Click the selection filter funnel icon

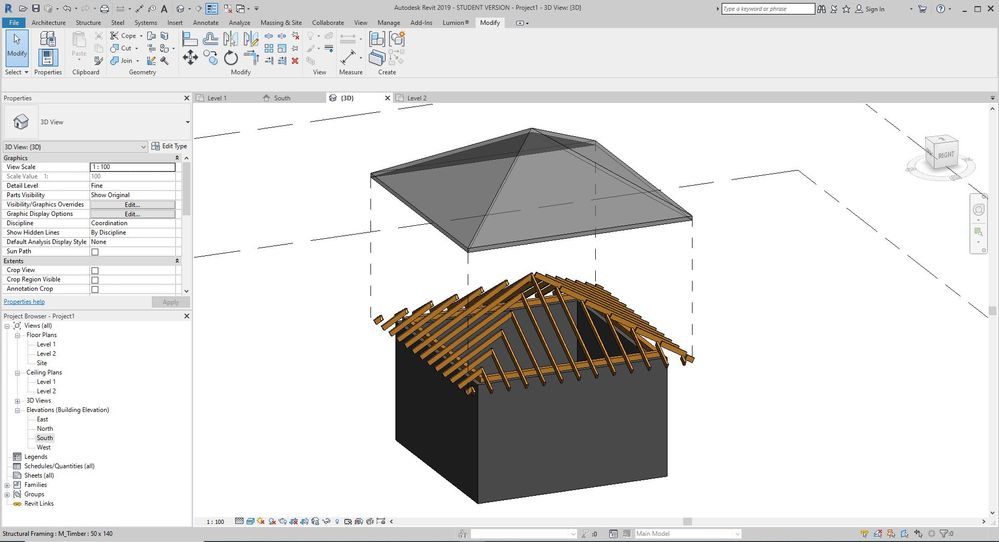(x=945, y=534)
